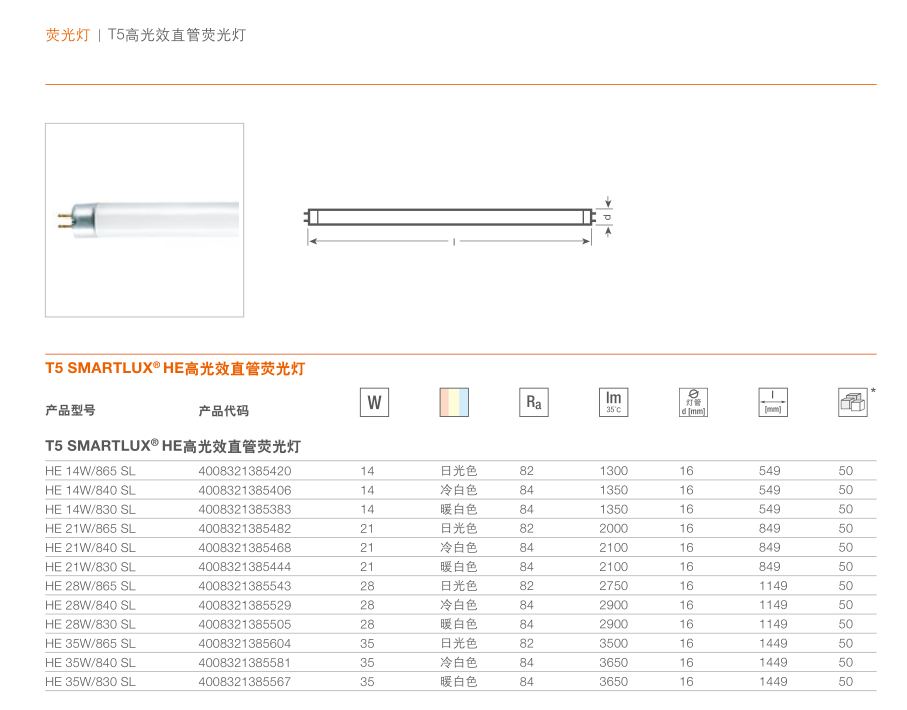Click product code 4008321385420
Viewport: 907px width, 710px height.
(245, 471)
